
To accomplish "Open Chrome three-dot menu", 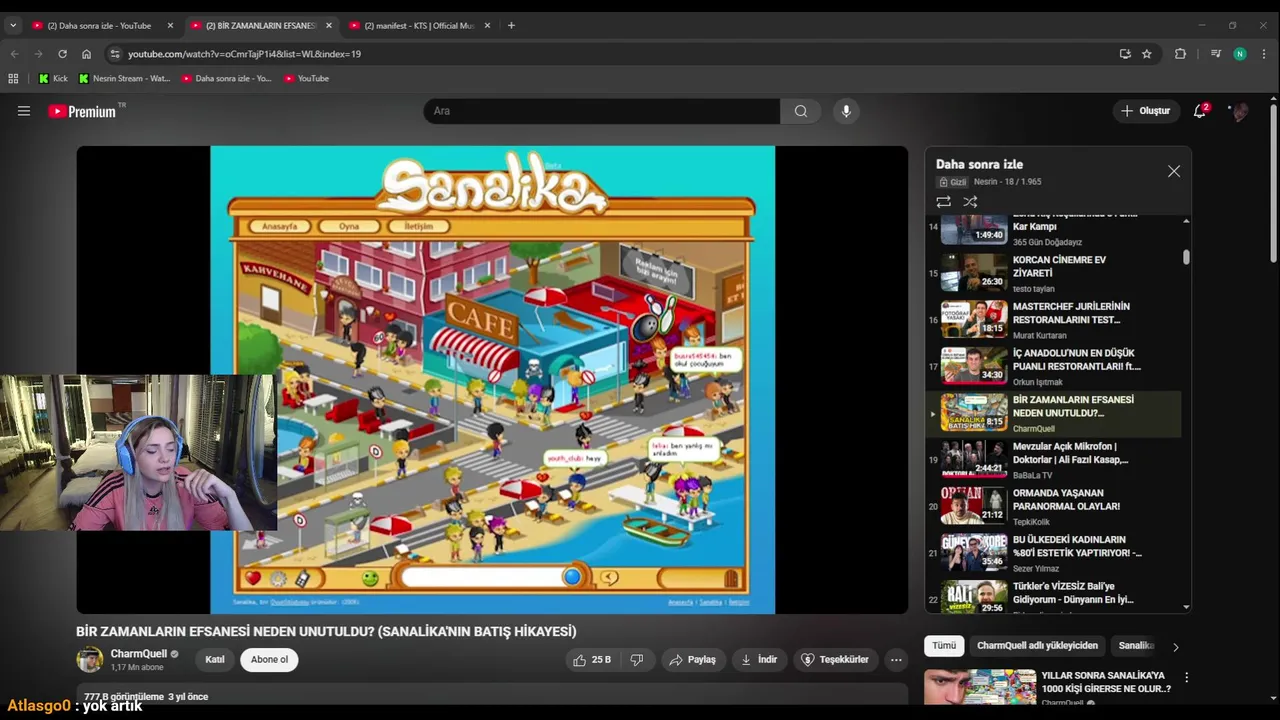I will click(x=1264, y=54).
